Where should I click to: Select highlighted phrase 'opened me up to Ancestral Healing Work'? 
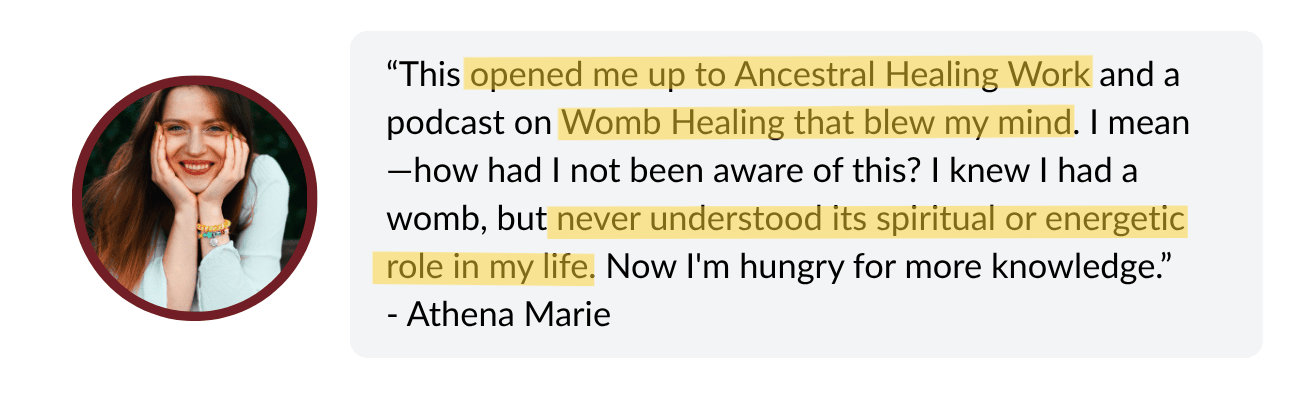pyautogui.click(x=780, y=74)
